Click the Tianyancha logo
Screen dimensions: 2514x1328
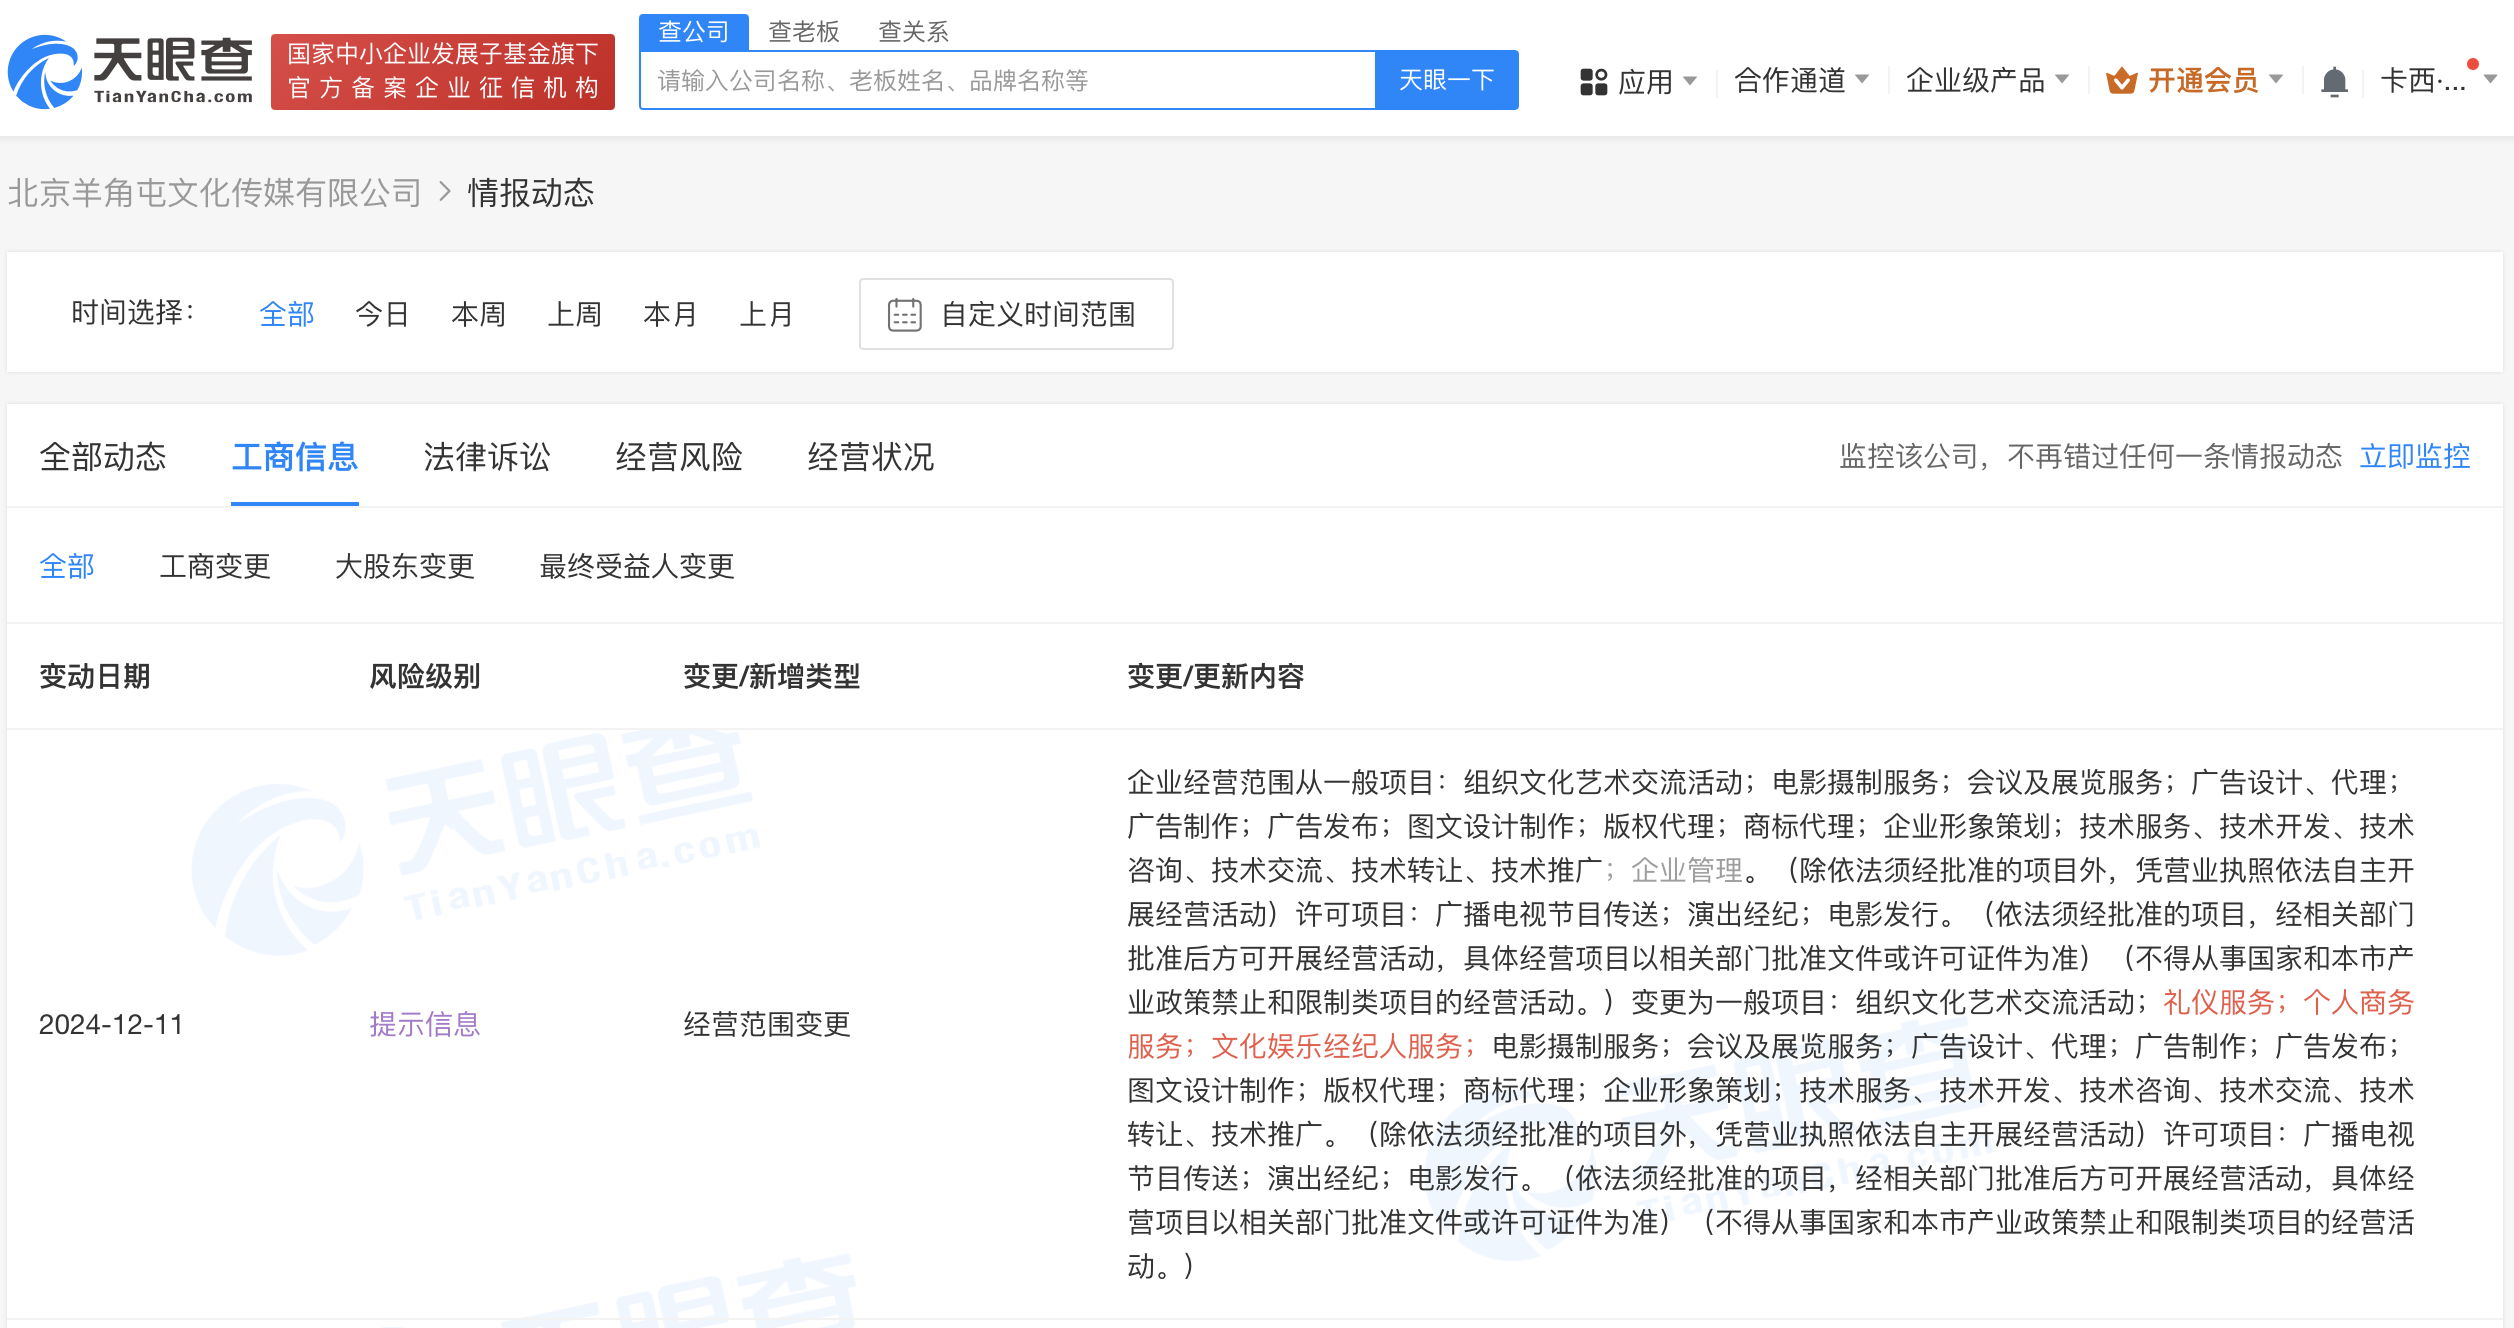tap(131, 71)
